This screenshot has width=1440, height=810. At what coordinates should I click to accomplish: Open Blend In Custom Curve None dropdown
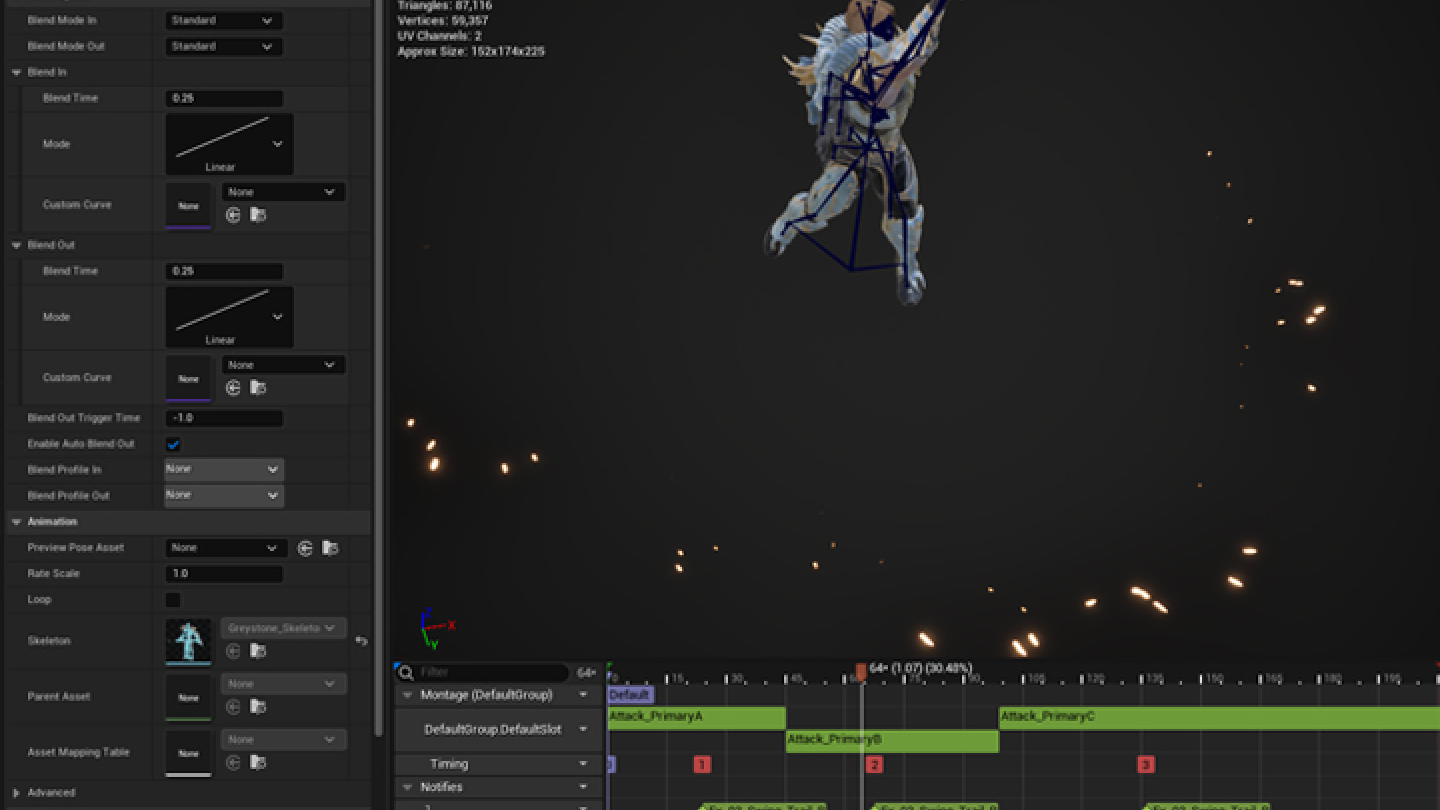point(283,192)
